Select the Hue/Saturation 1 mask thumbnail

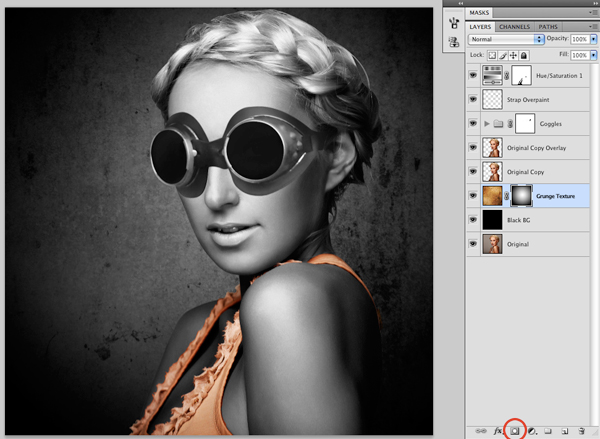(x=522, y=75)
